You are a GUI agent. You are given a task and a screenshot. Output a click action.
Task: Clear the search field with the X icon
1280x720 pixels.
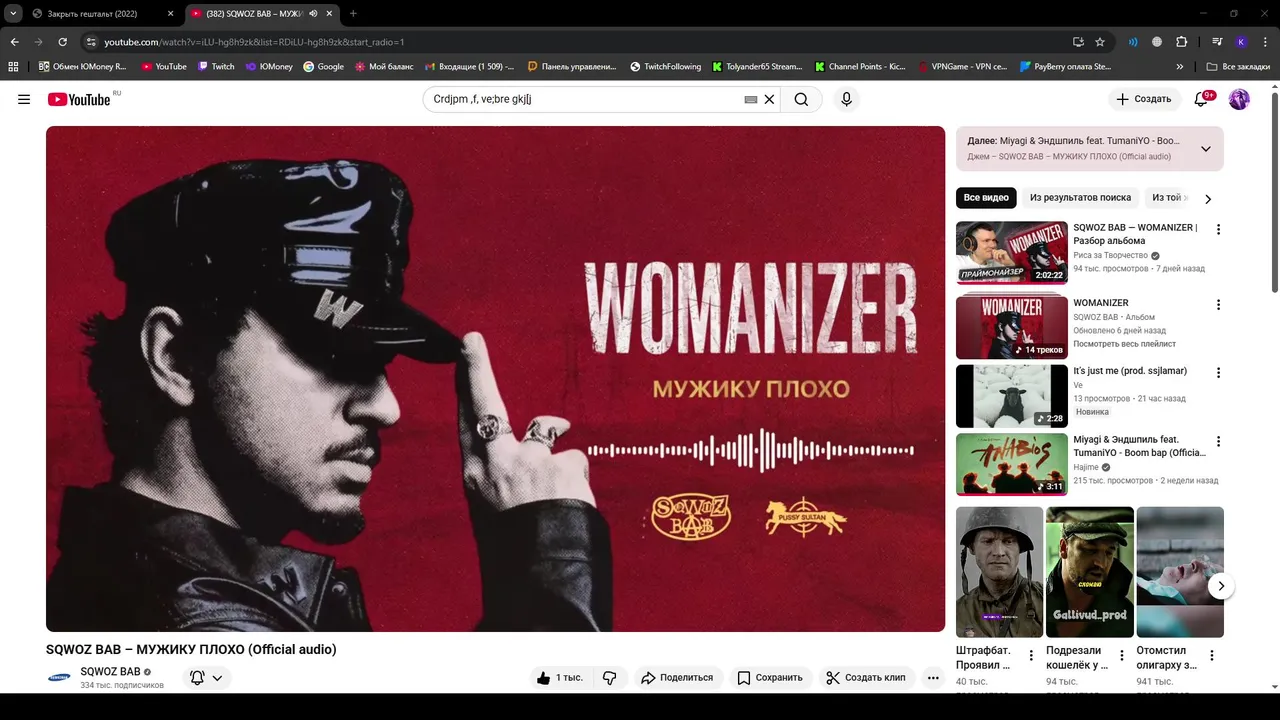[x=769, y=99]
